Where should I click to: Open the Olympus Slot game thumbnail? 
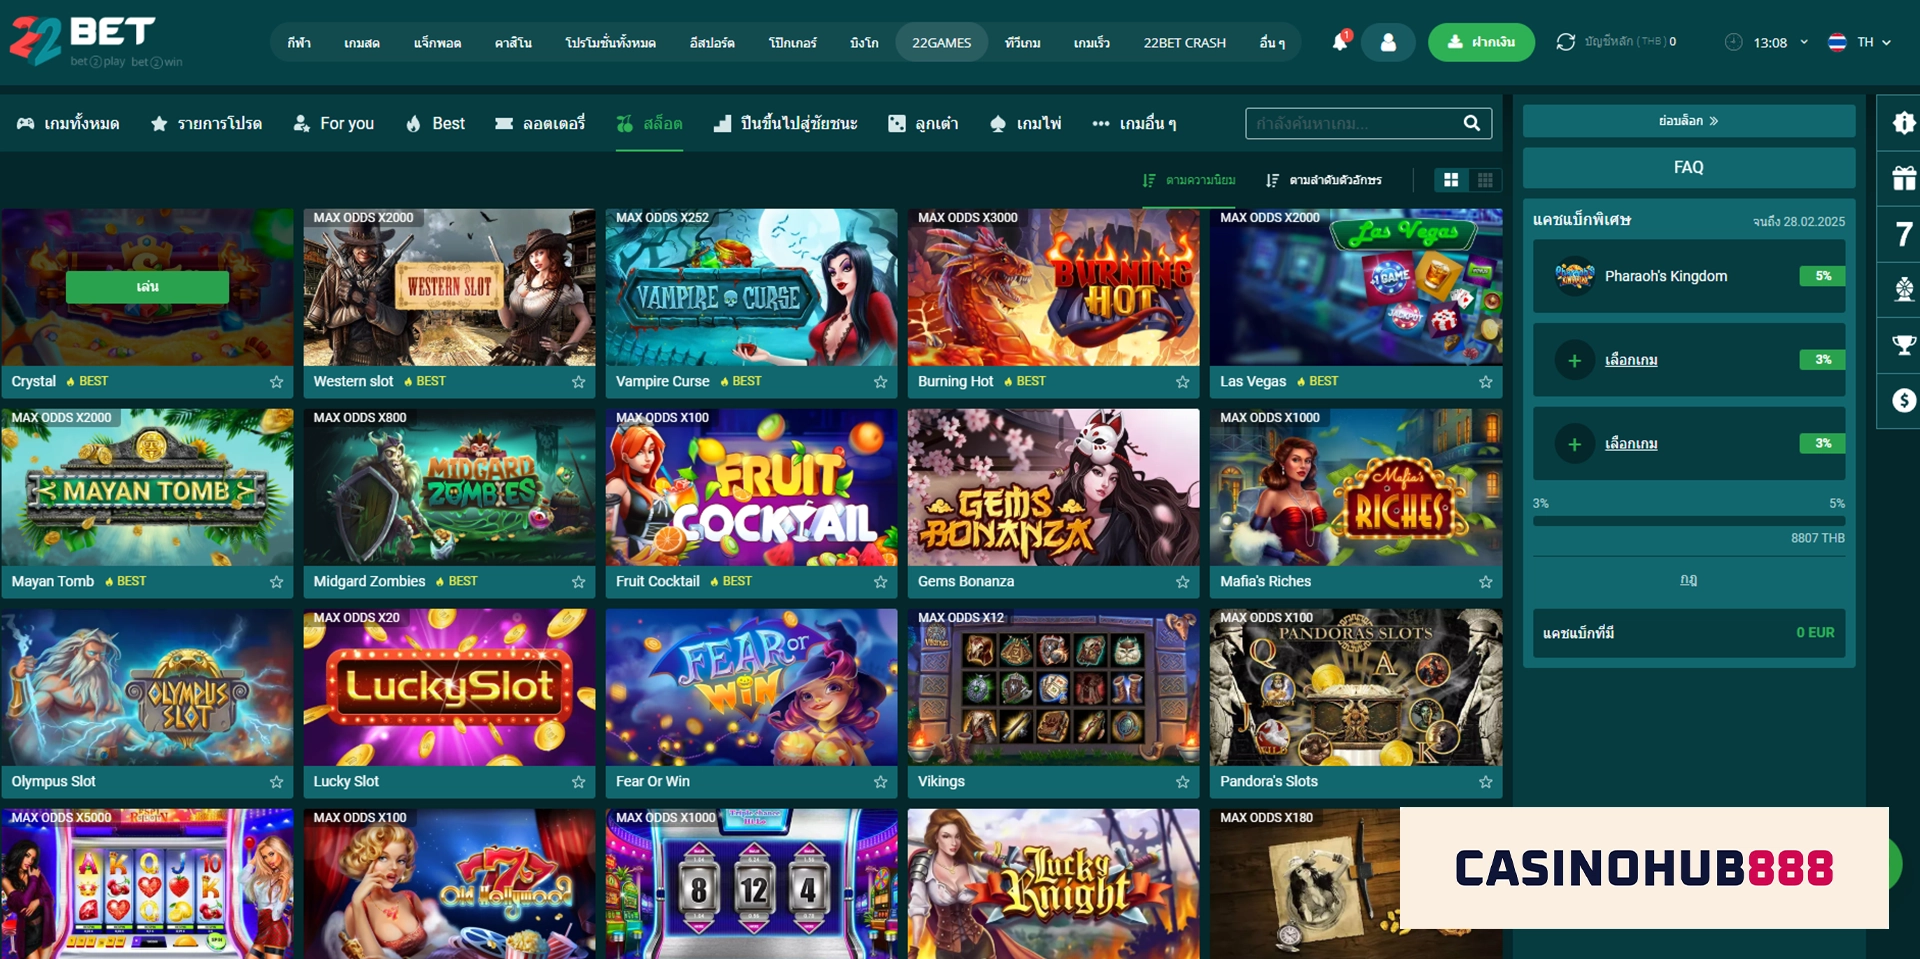pyautogui.click(x=147, y=687)
